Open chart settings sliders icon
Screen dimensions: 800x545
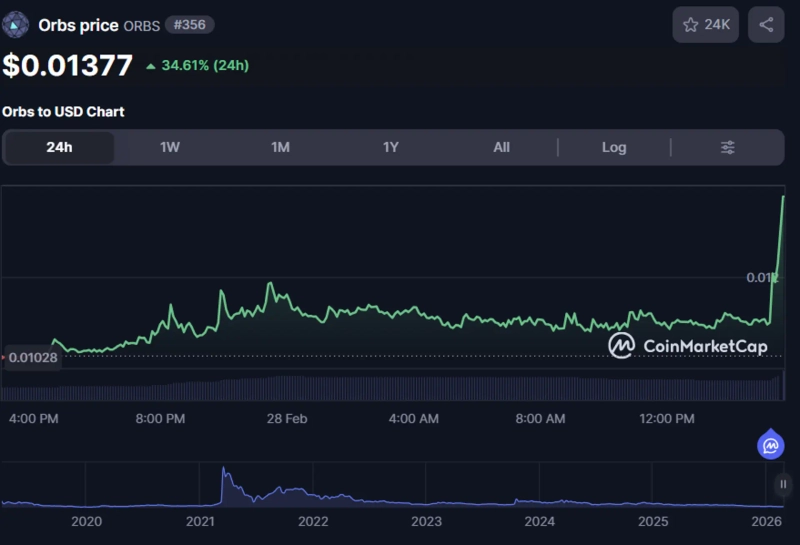click(x=727, y=148)
